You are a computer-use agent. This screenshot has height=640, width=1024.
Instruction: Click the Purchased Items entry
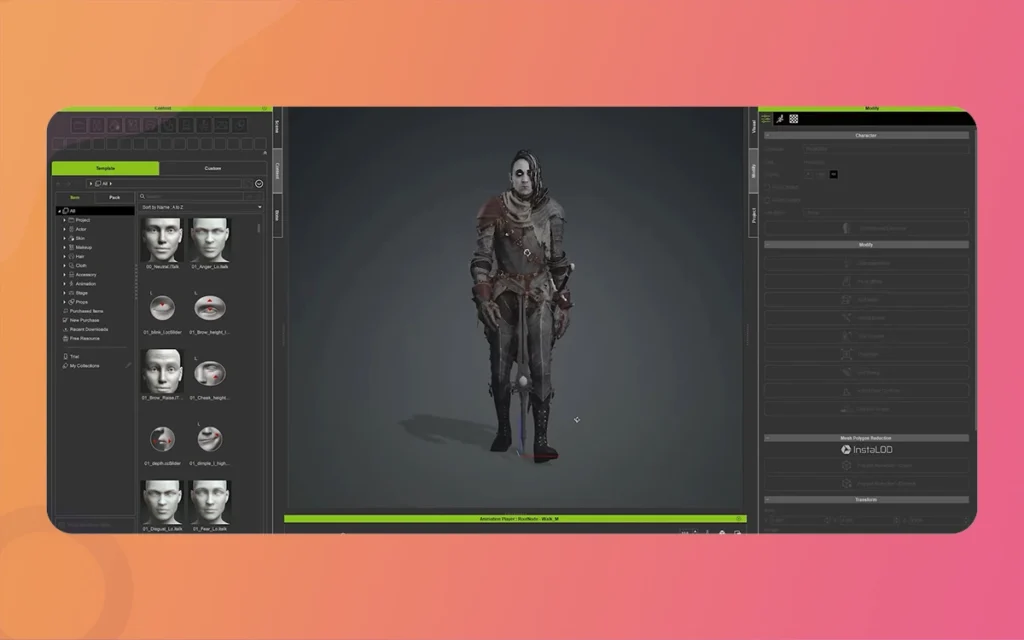click(x=86, y=311)
